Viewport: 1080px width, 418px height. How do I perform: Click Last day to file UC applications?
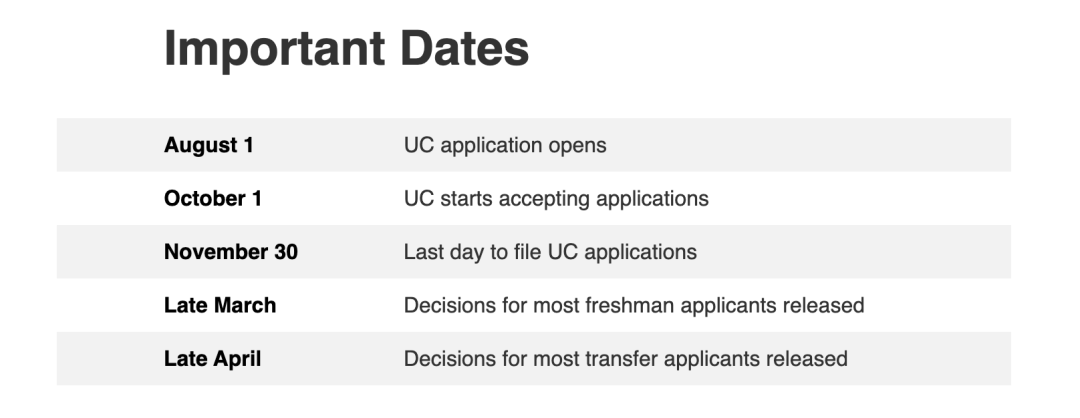pos(550,252)
